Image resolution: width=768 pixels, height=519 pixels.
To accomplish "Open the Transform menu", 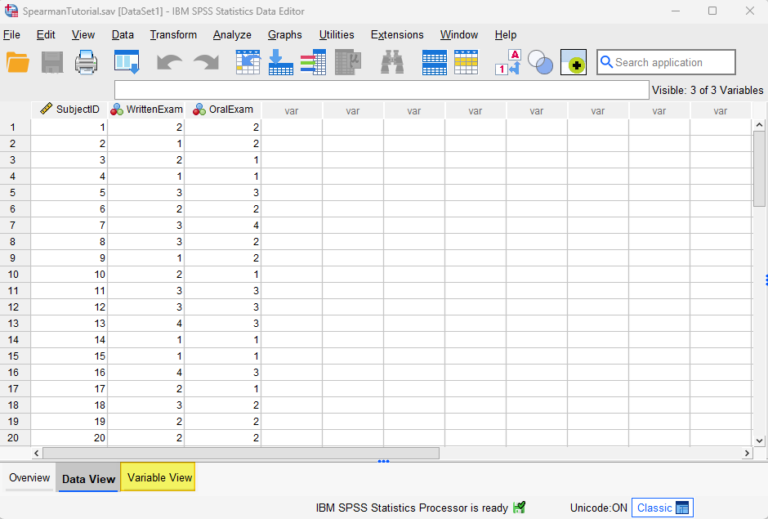I will point(173,35).
